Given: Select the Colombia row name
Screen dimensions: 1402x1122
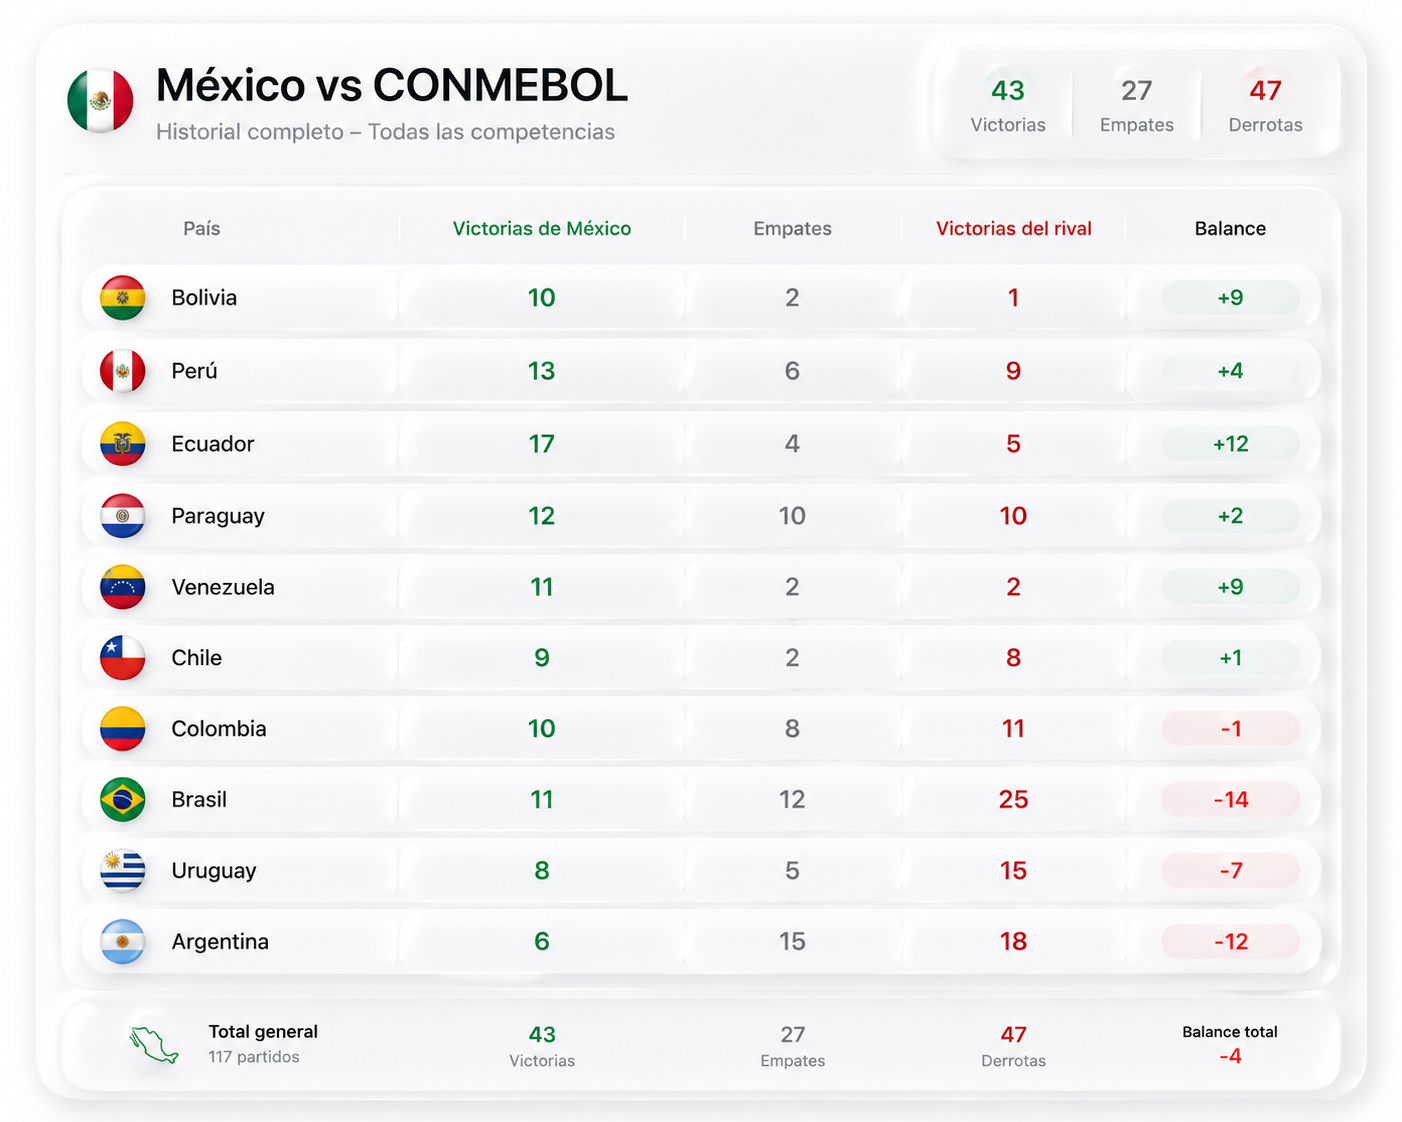Looking at the screenshot, I should click(219, 729).
